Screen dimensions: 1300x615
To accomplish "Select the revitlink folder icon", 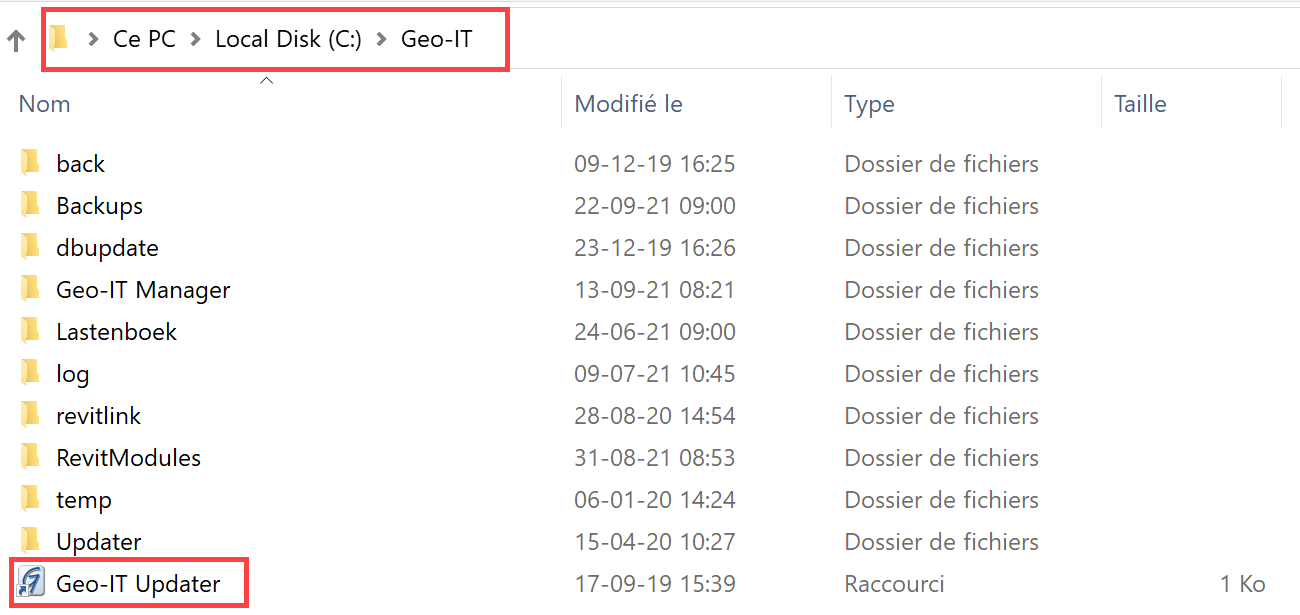I will pyautogui.click(x=31, y=414).
